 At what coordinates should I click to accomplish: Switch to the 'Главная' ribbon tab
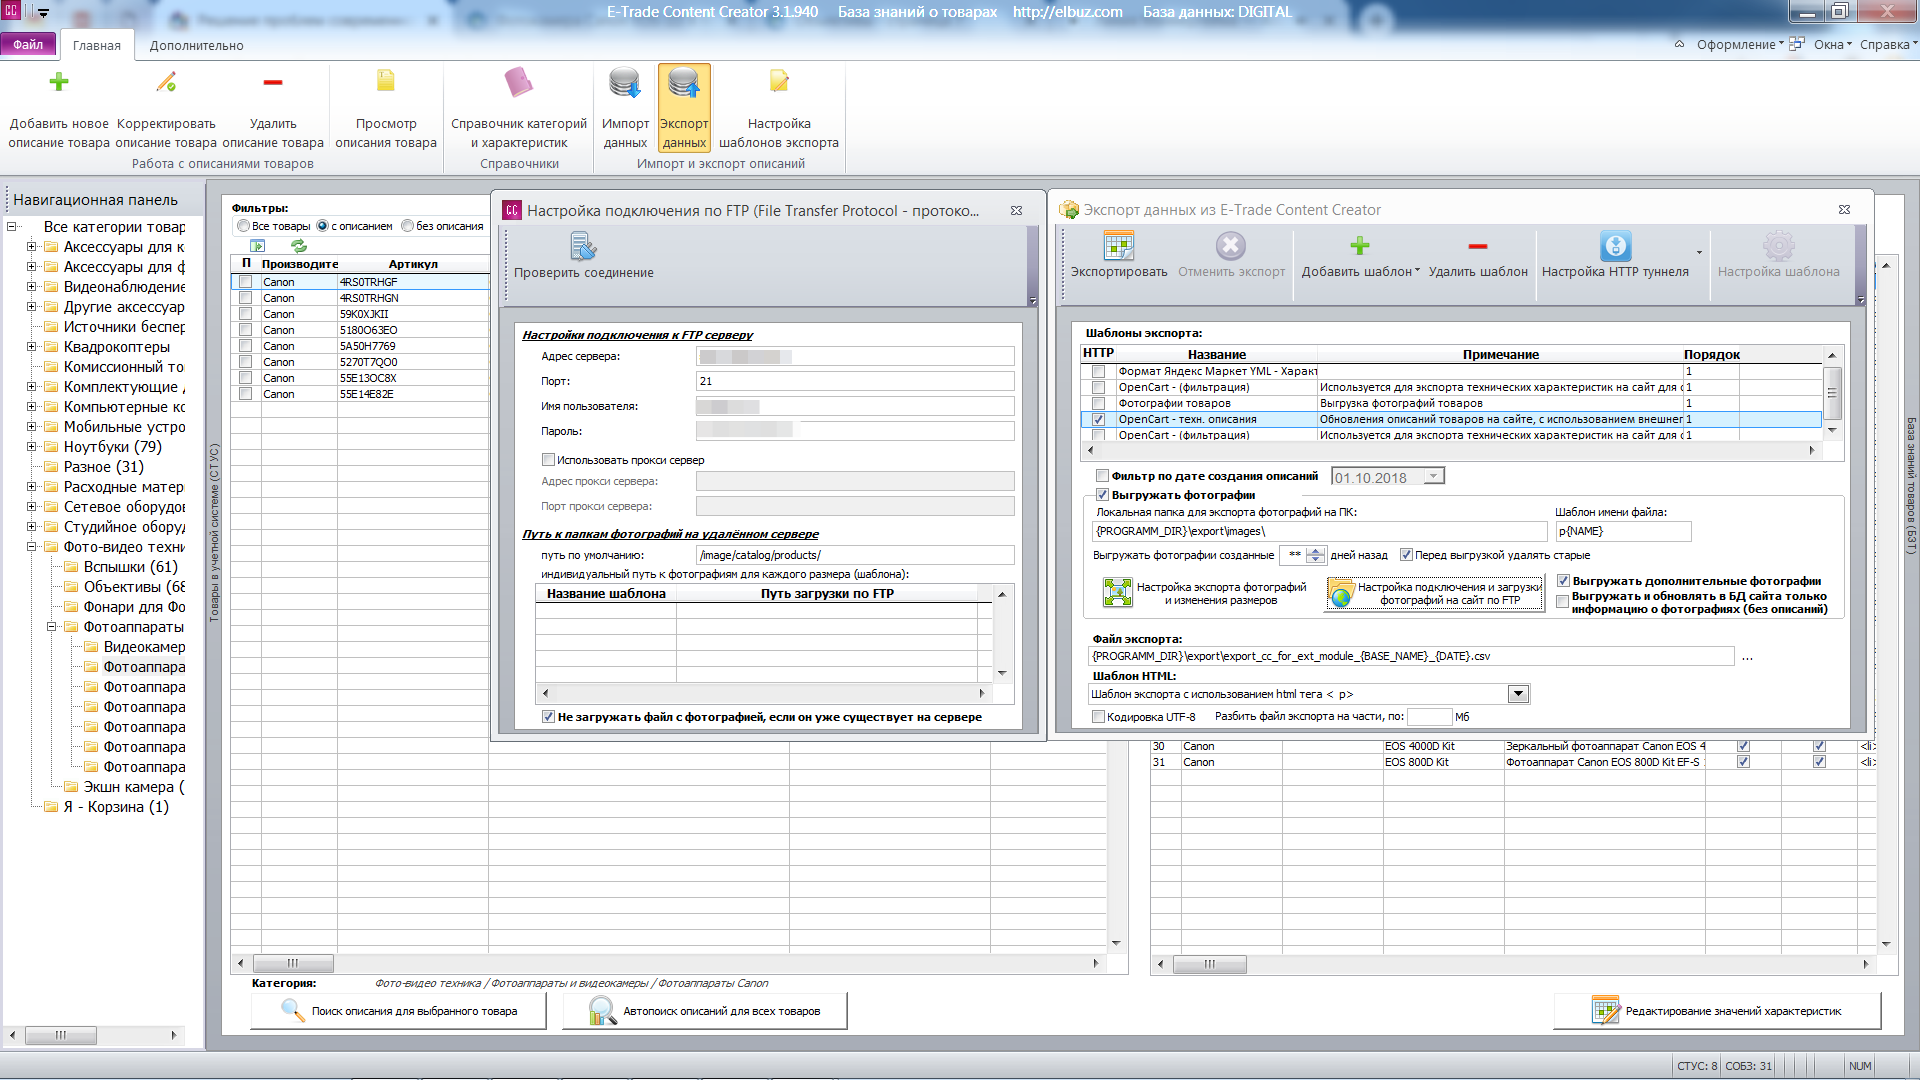click(96, 45)
